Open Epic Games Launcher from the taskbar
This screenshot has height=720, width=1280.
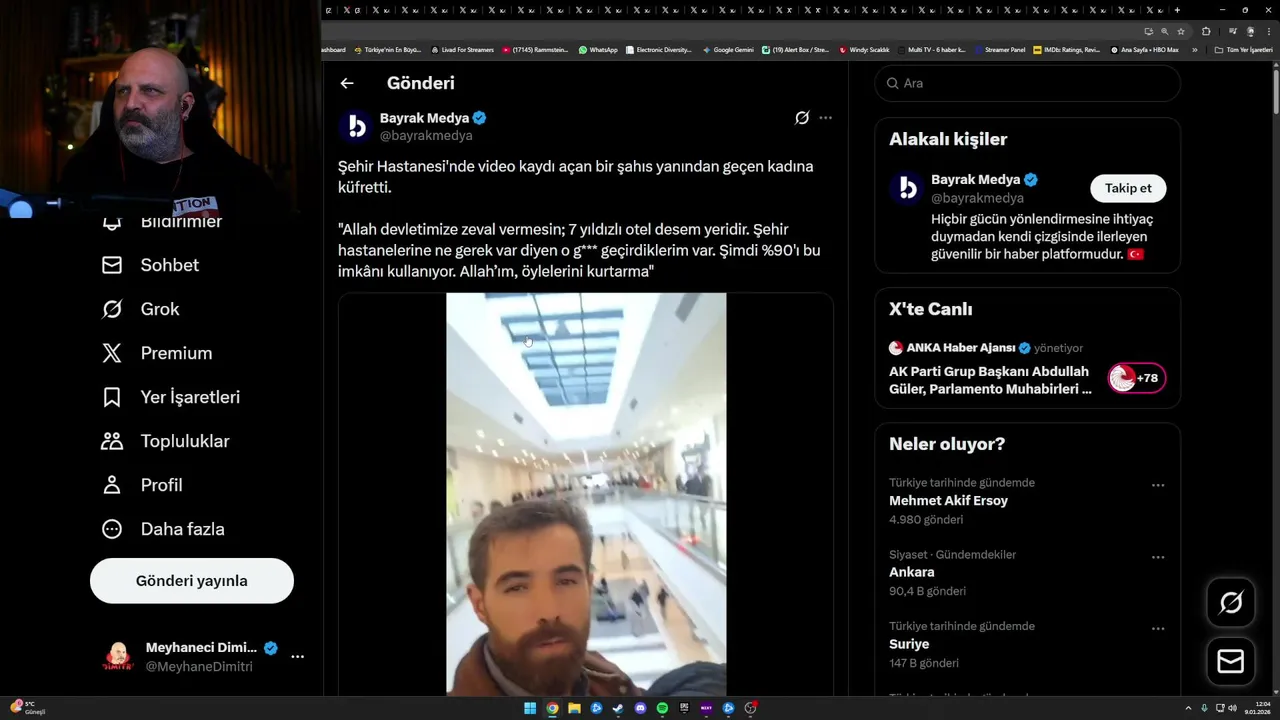coord(684,708)
